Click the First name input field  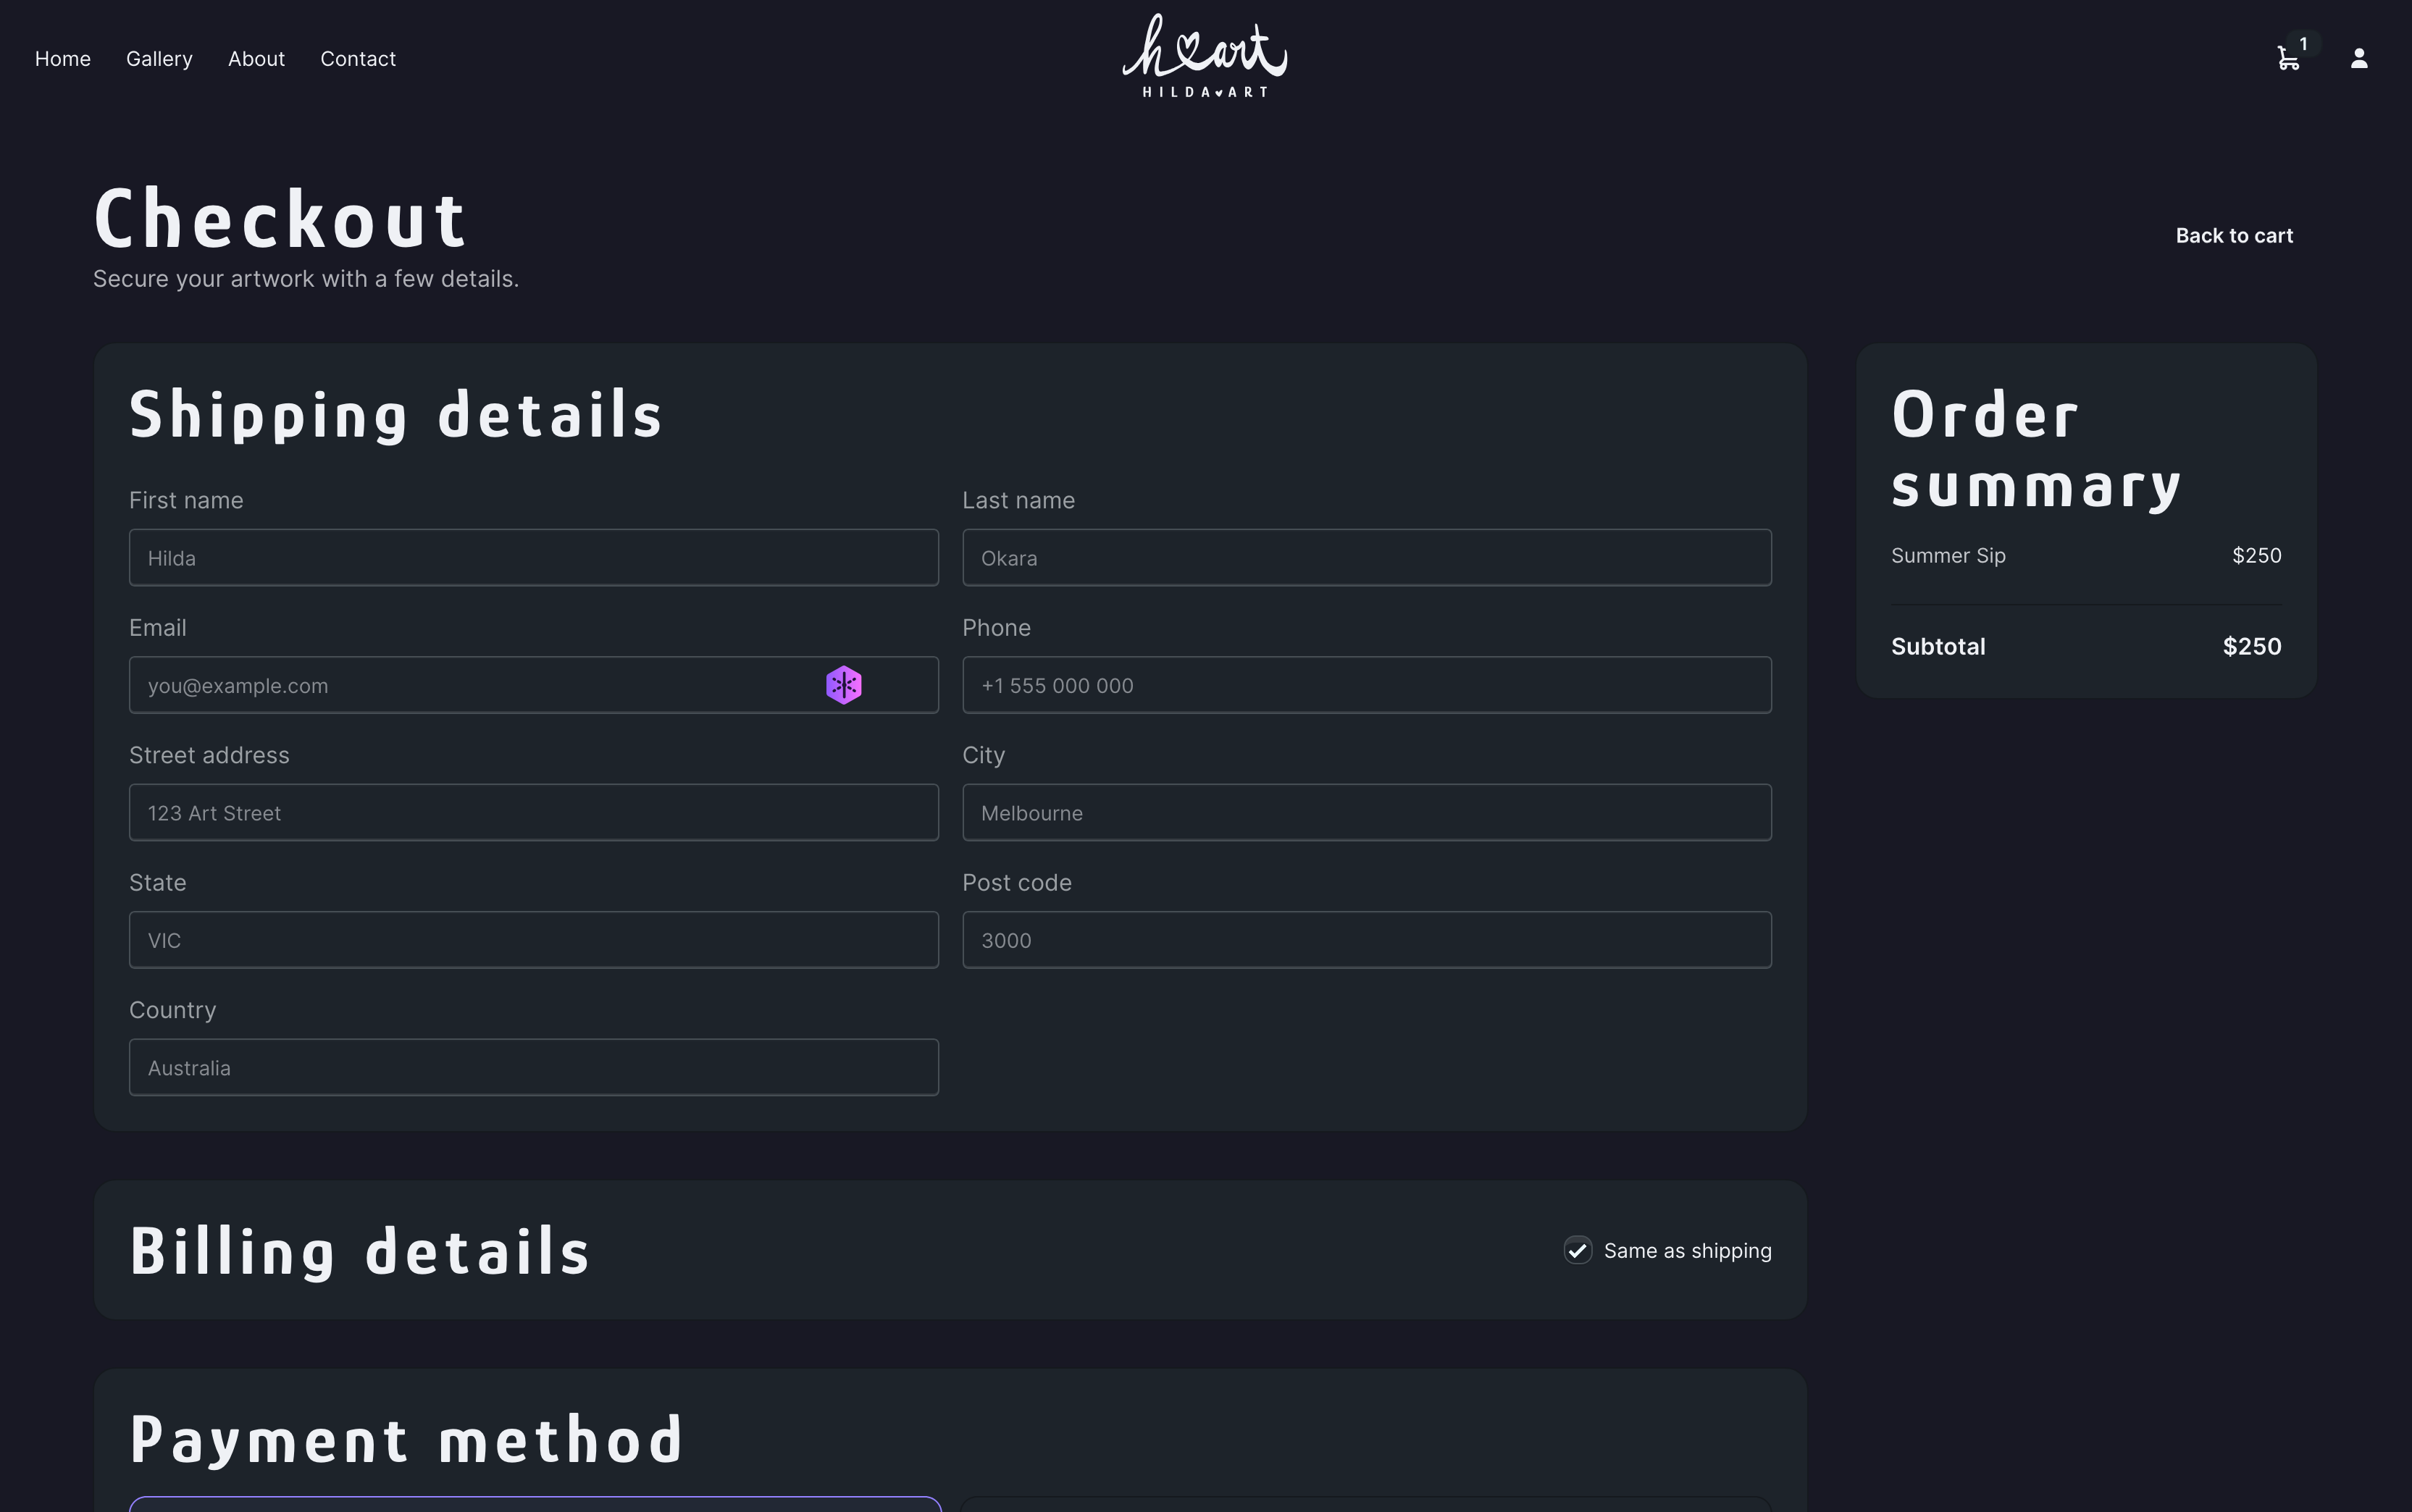point(533,557)
